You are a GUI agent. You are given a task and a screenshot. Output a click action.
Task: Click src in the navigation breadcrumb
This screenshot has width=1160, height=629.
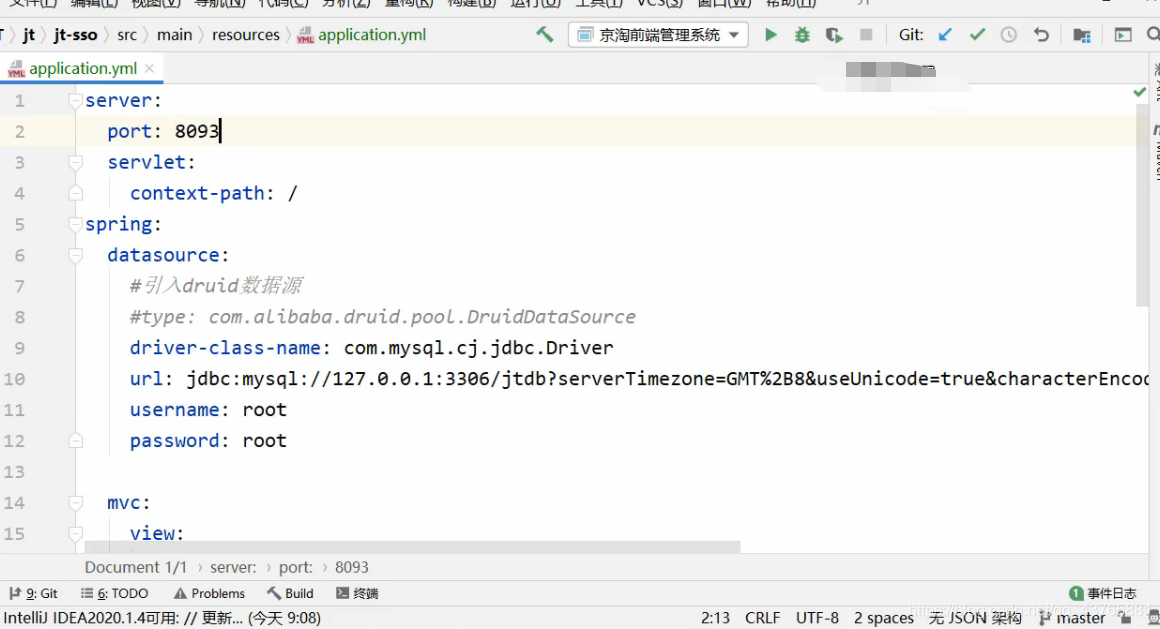pyautogui.click(x=127, y=35)
